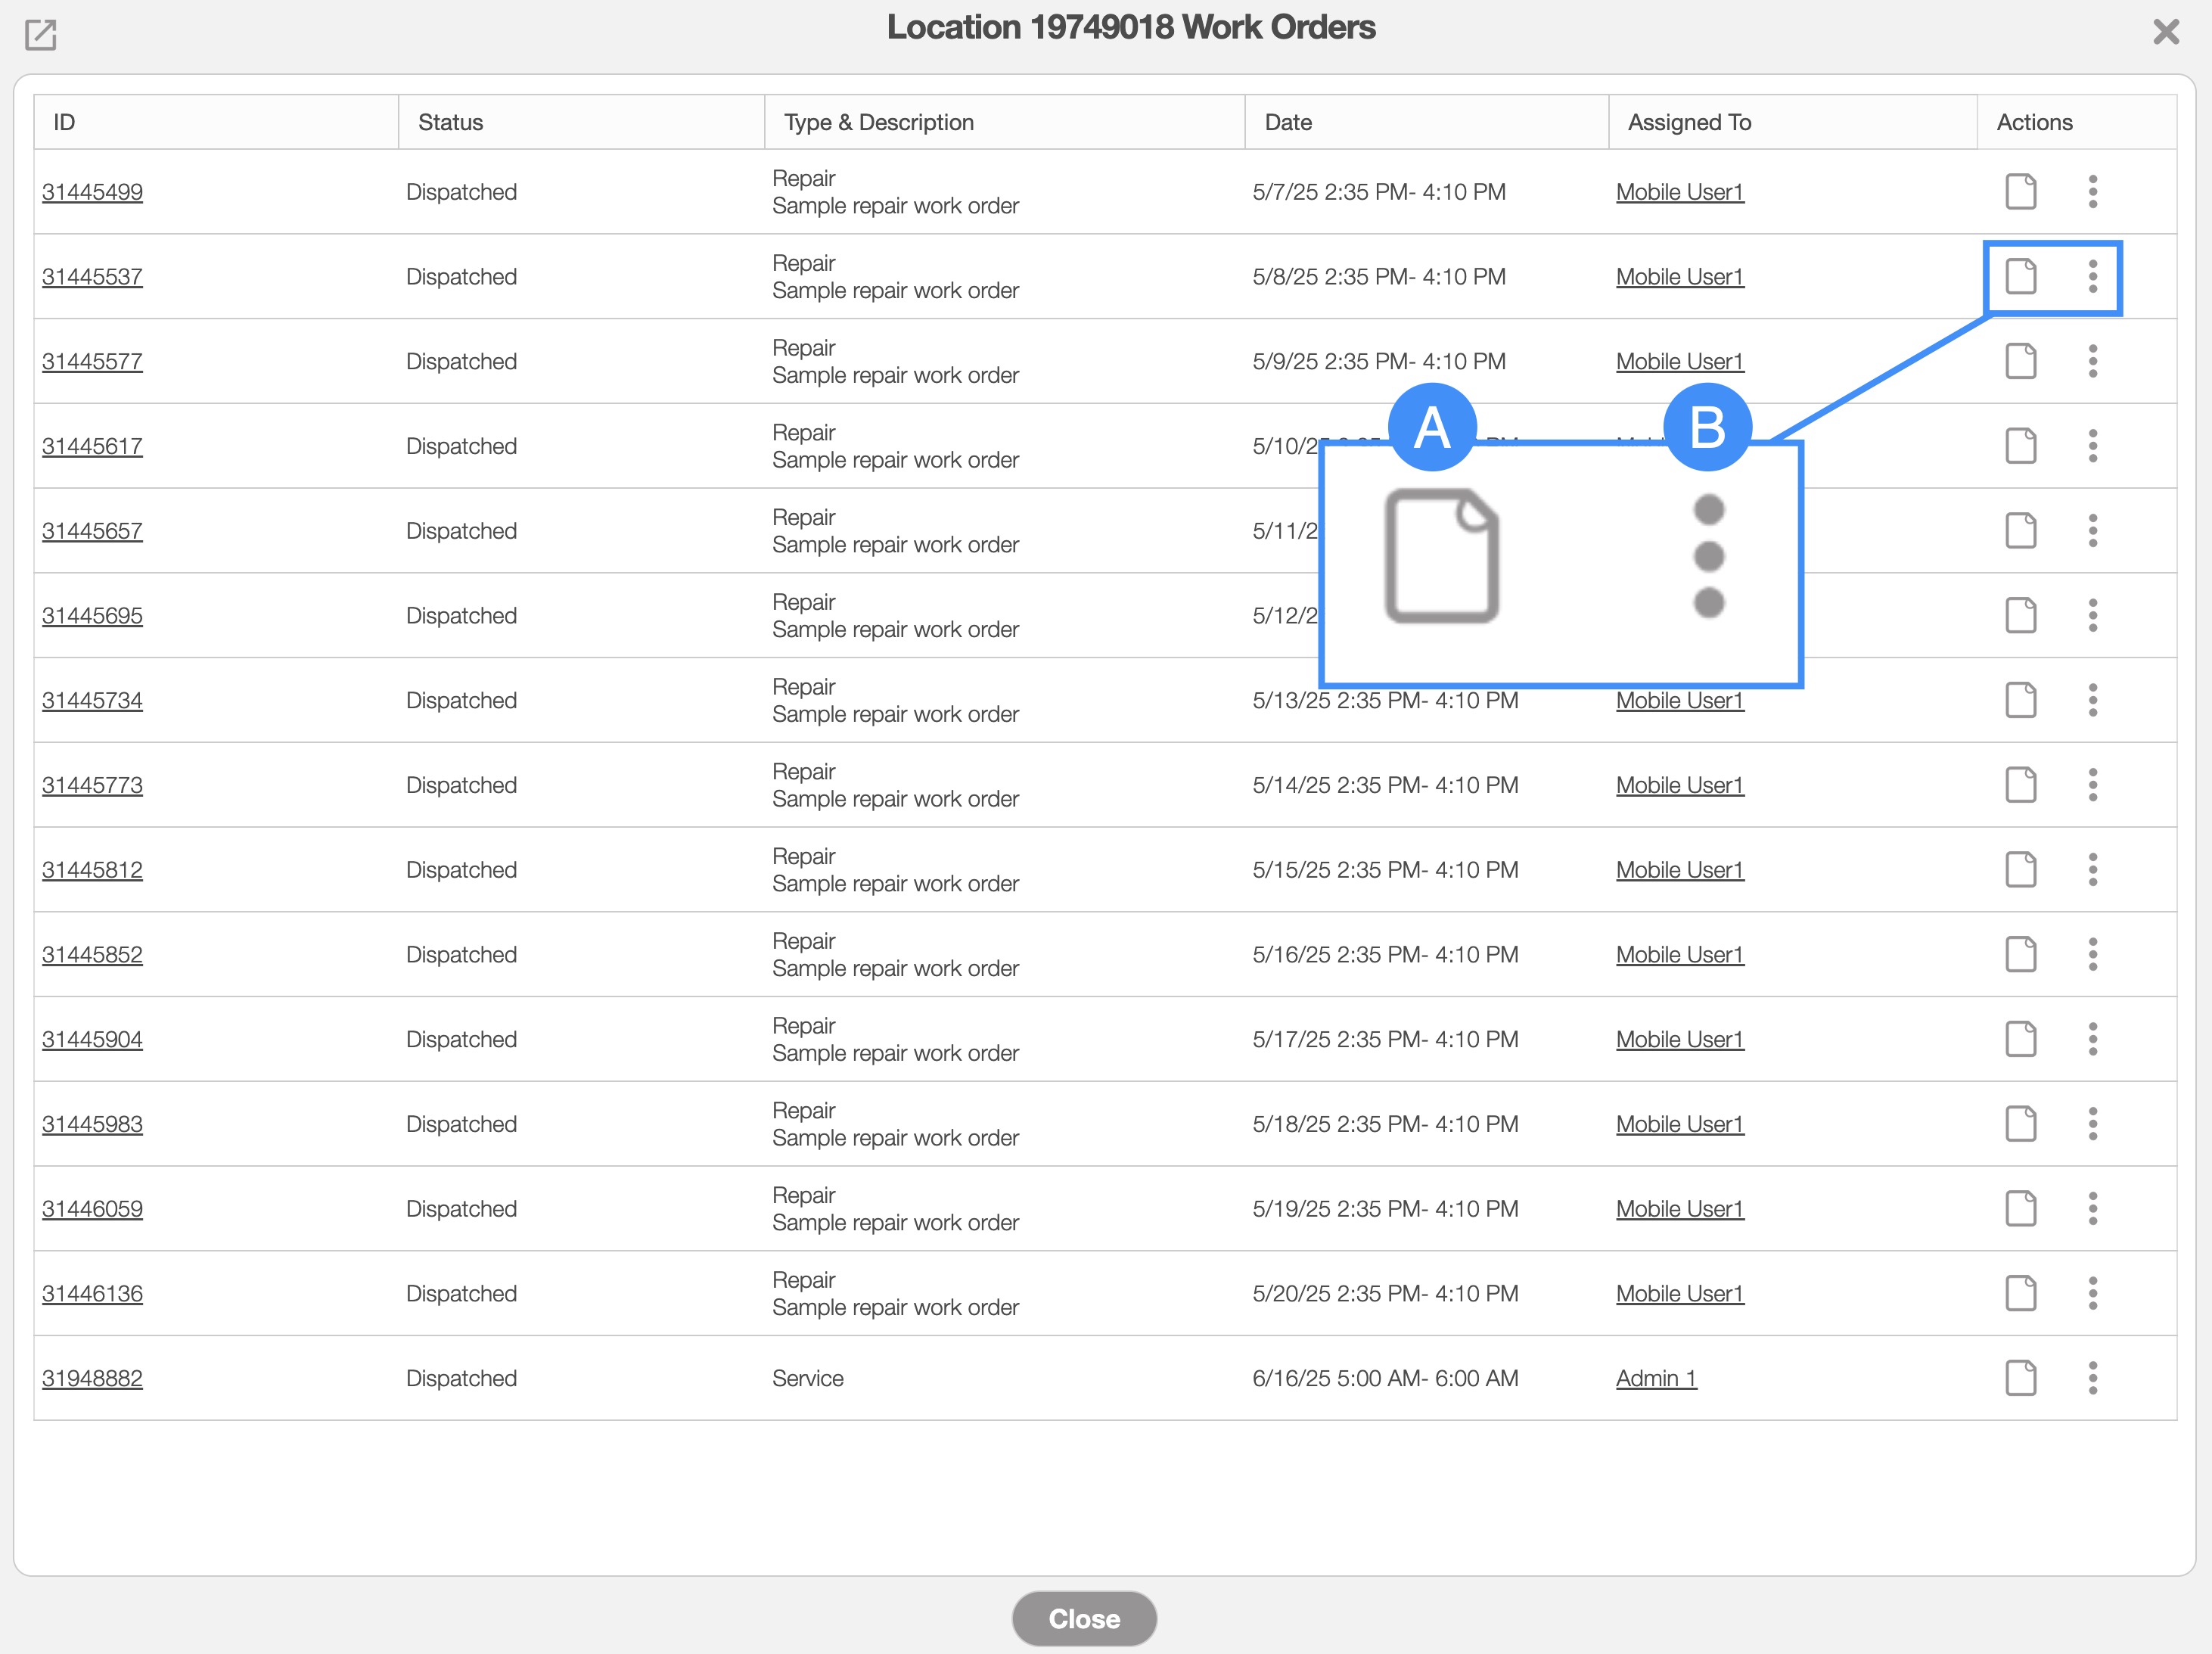Open the three-dot menu for order 31948882
Viewport: 2212px width, 1654px height.
tap(2092, 1378)
